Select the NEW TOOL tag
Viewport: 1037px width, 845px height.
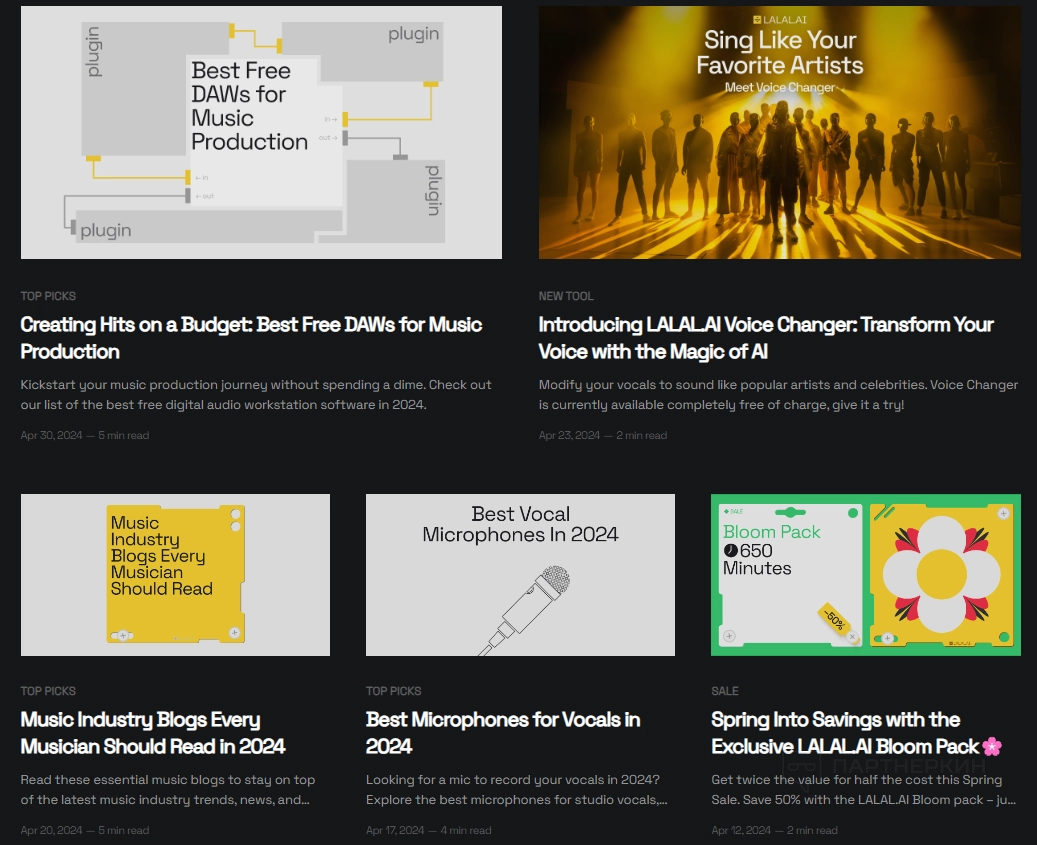point(566,296)
